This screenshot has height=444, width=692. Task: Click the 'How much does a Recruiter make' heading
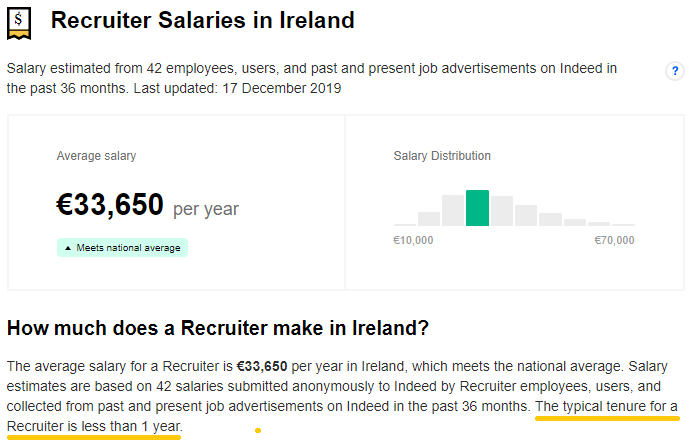coord(218,328)
